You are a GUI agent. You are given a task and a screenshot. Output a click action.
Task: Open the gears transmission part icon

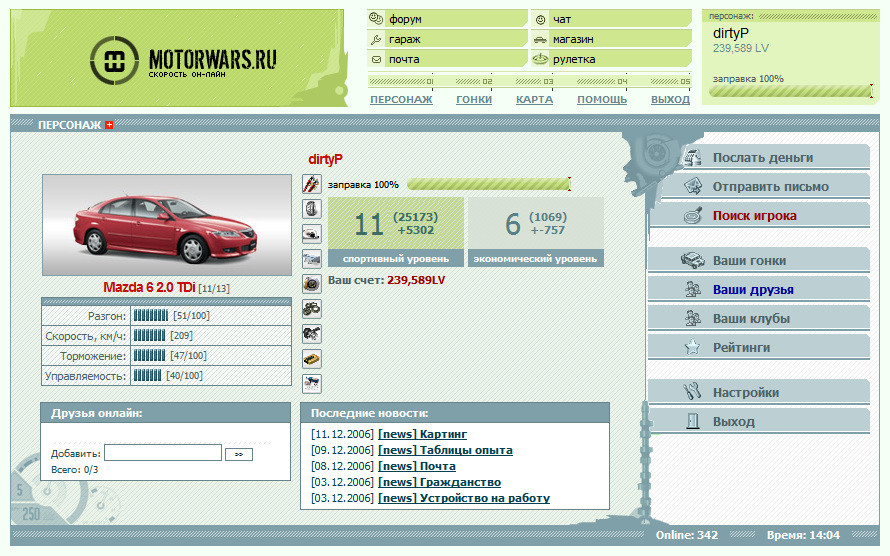tap(312, 309)
